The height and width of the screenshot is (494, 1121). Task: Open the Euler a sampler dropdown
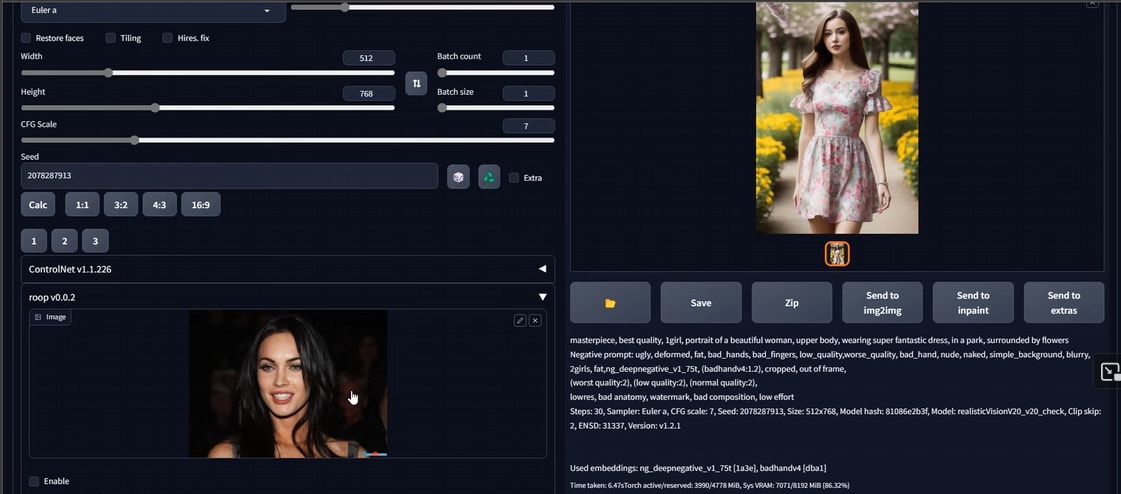144,11
